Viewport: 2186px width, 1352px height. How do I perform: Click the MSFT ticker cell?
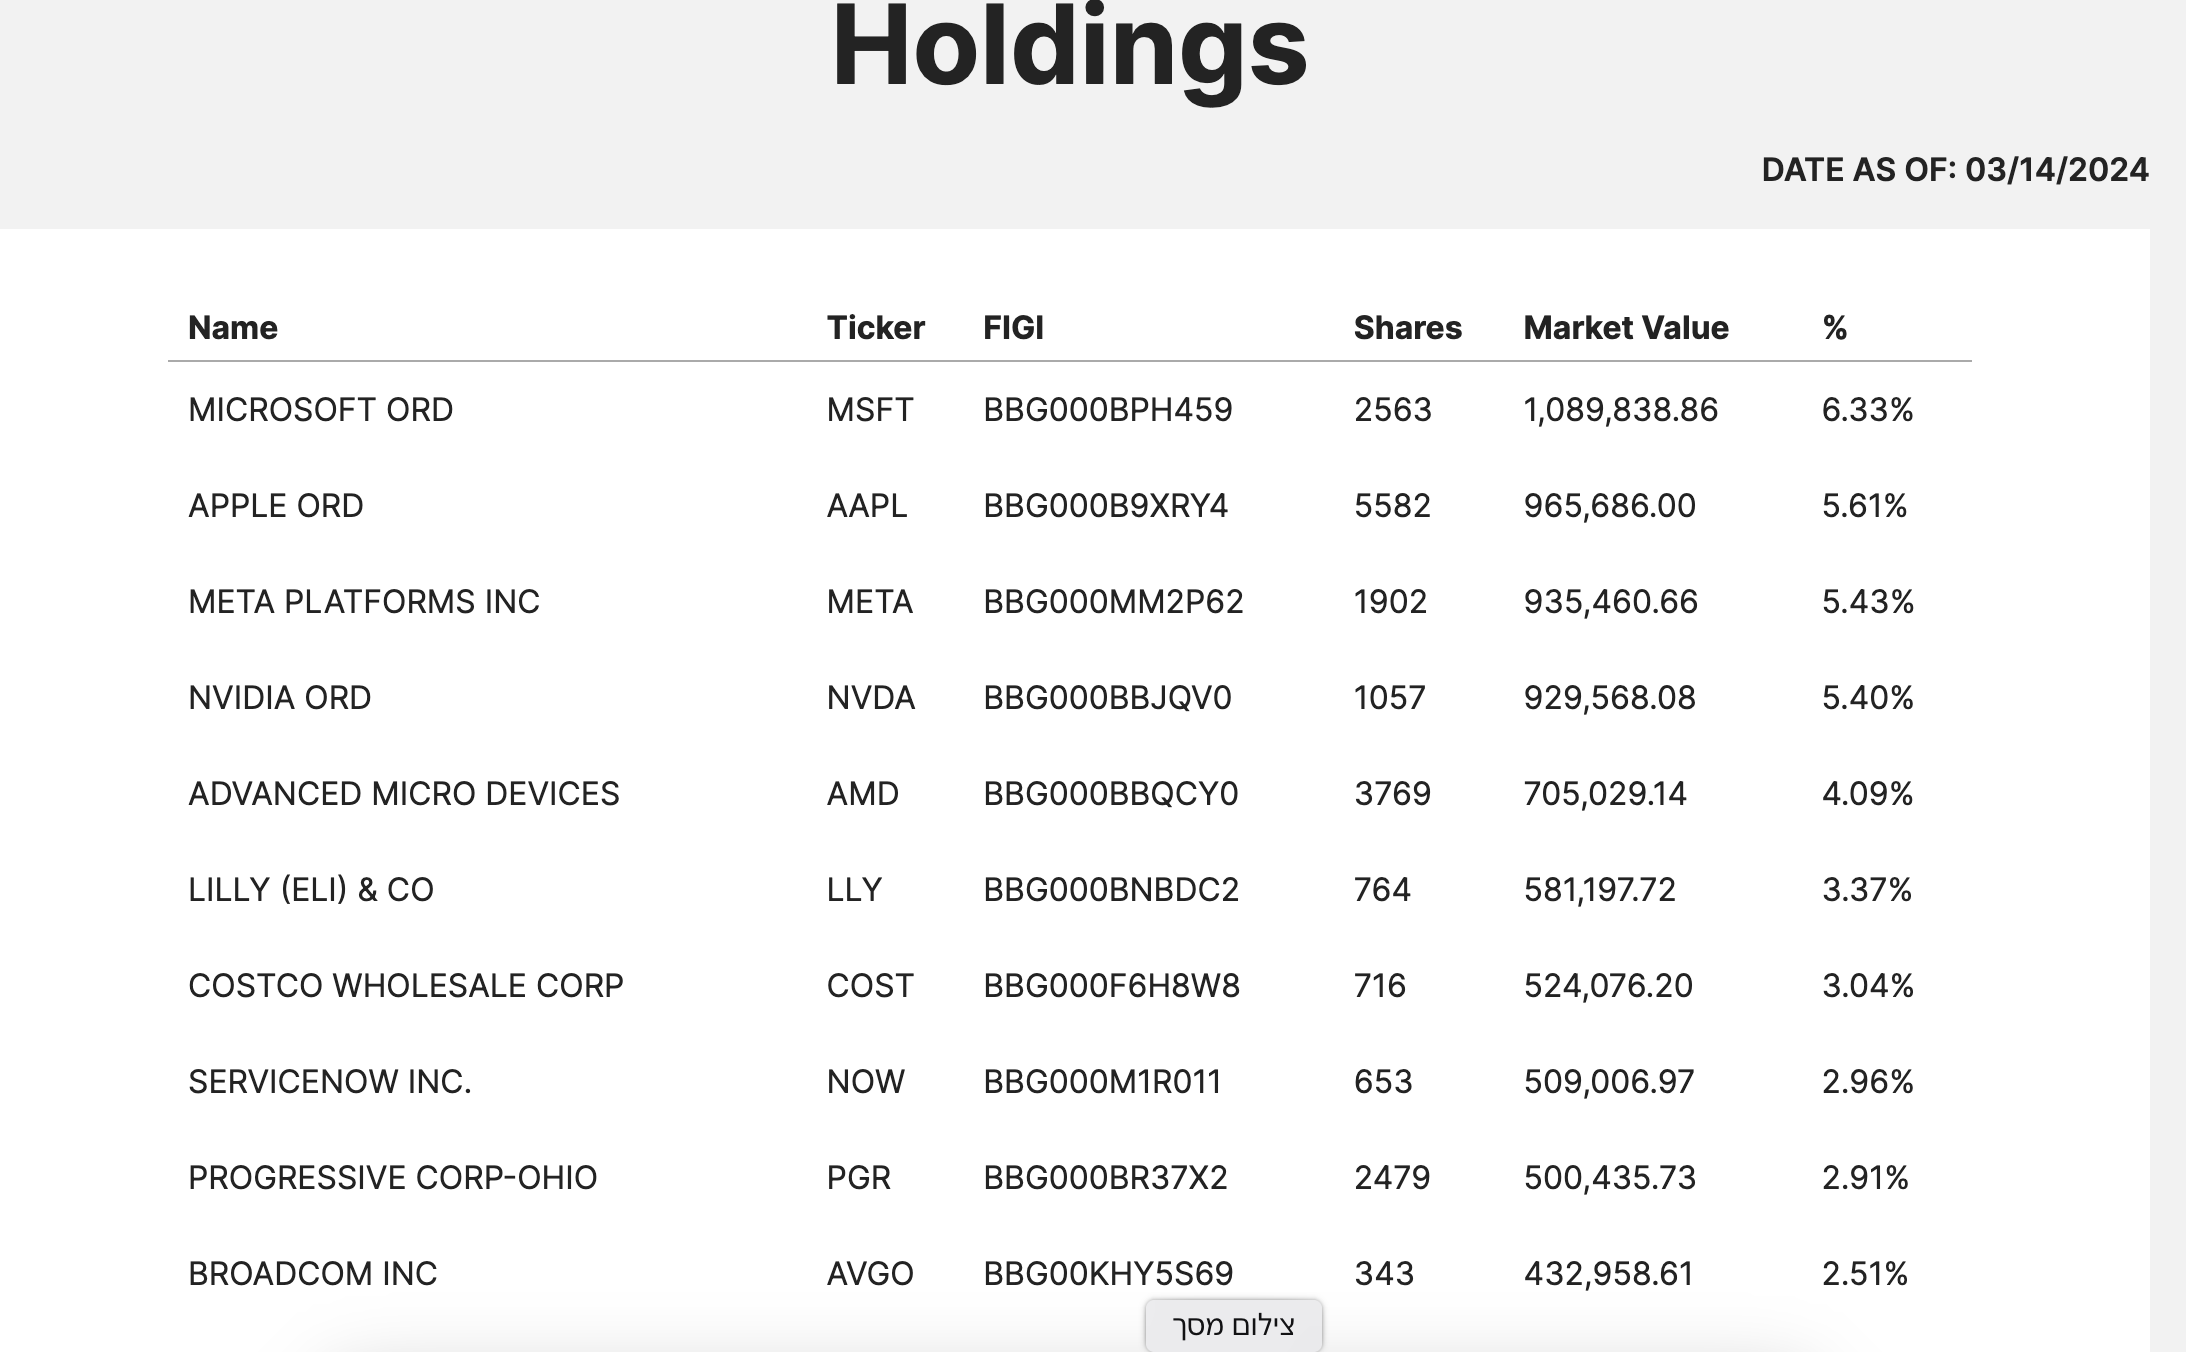click(870, 410)
